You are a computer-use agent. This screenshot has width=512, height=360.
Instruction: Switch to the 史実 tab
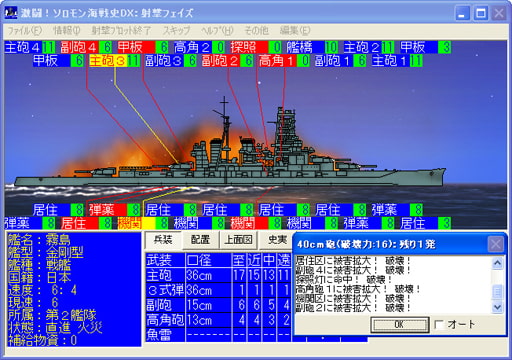pos(277,240)
